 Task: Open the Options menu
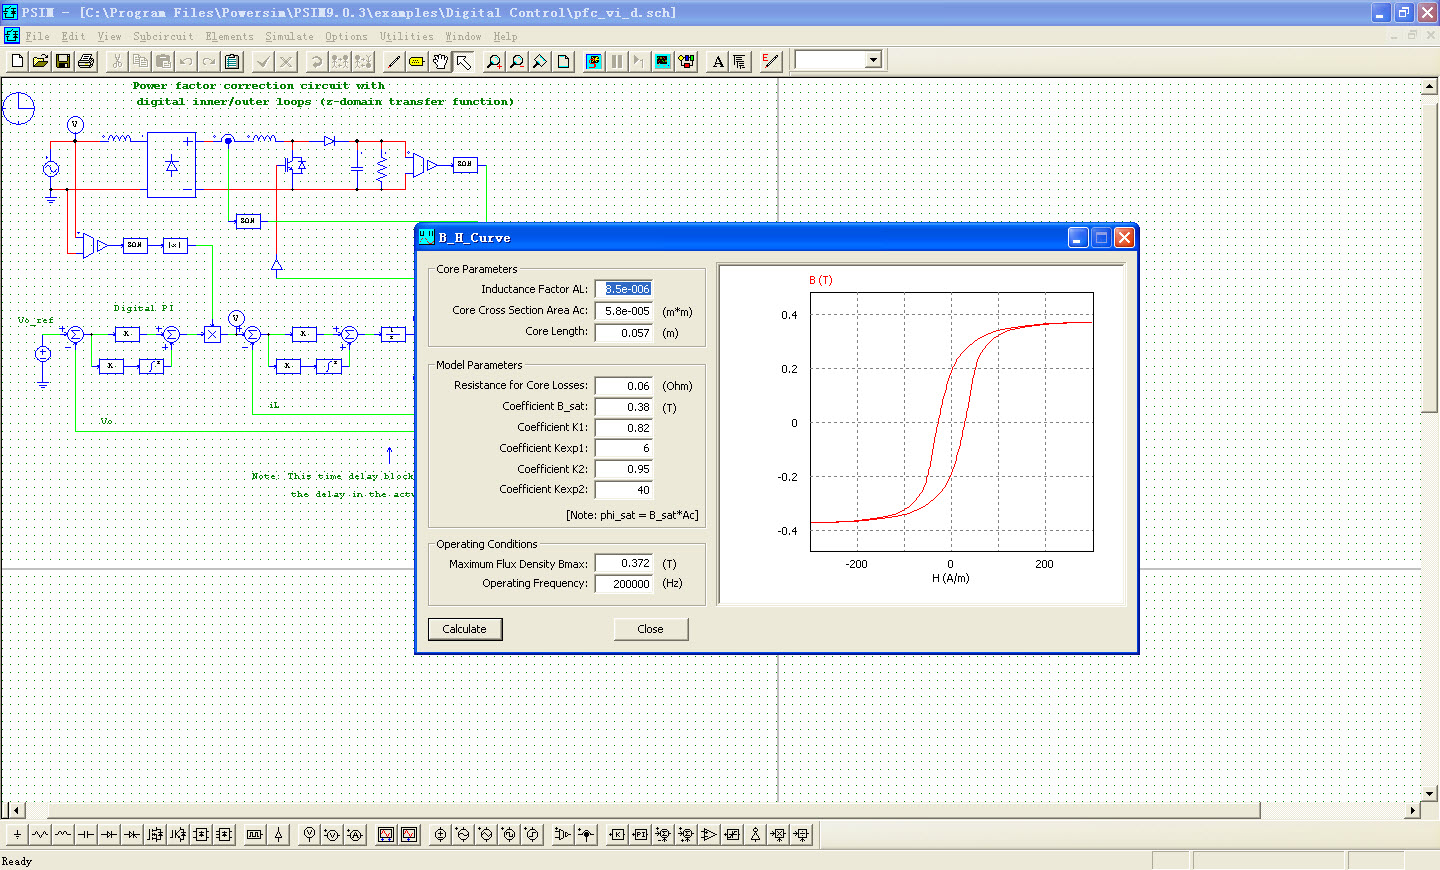(346, 36)
